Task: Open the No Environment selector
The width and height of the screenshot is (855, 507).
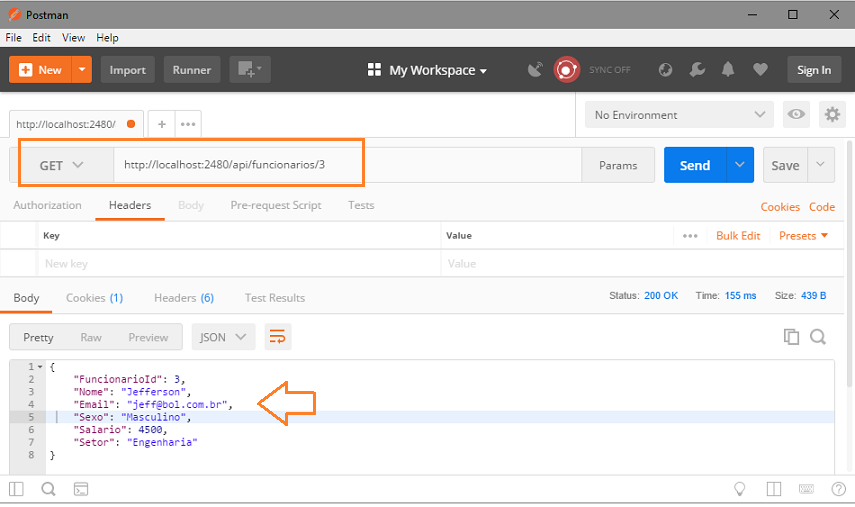Action: pos(679,114)
